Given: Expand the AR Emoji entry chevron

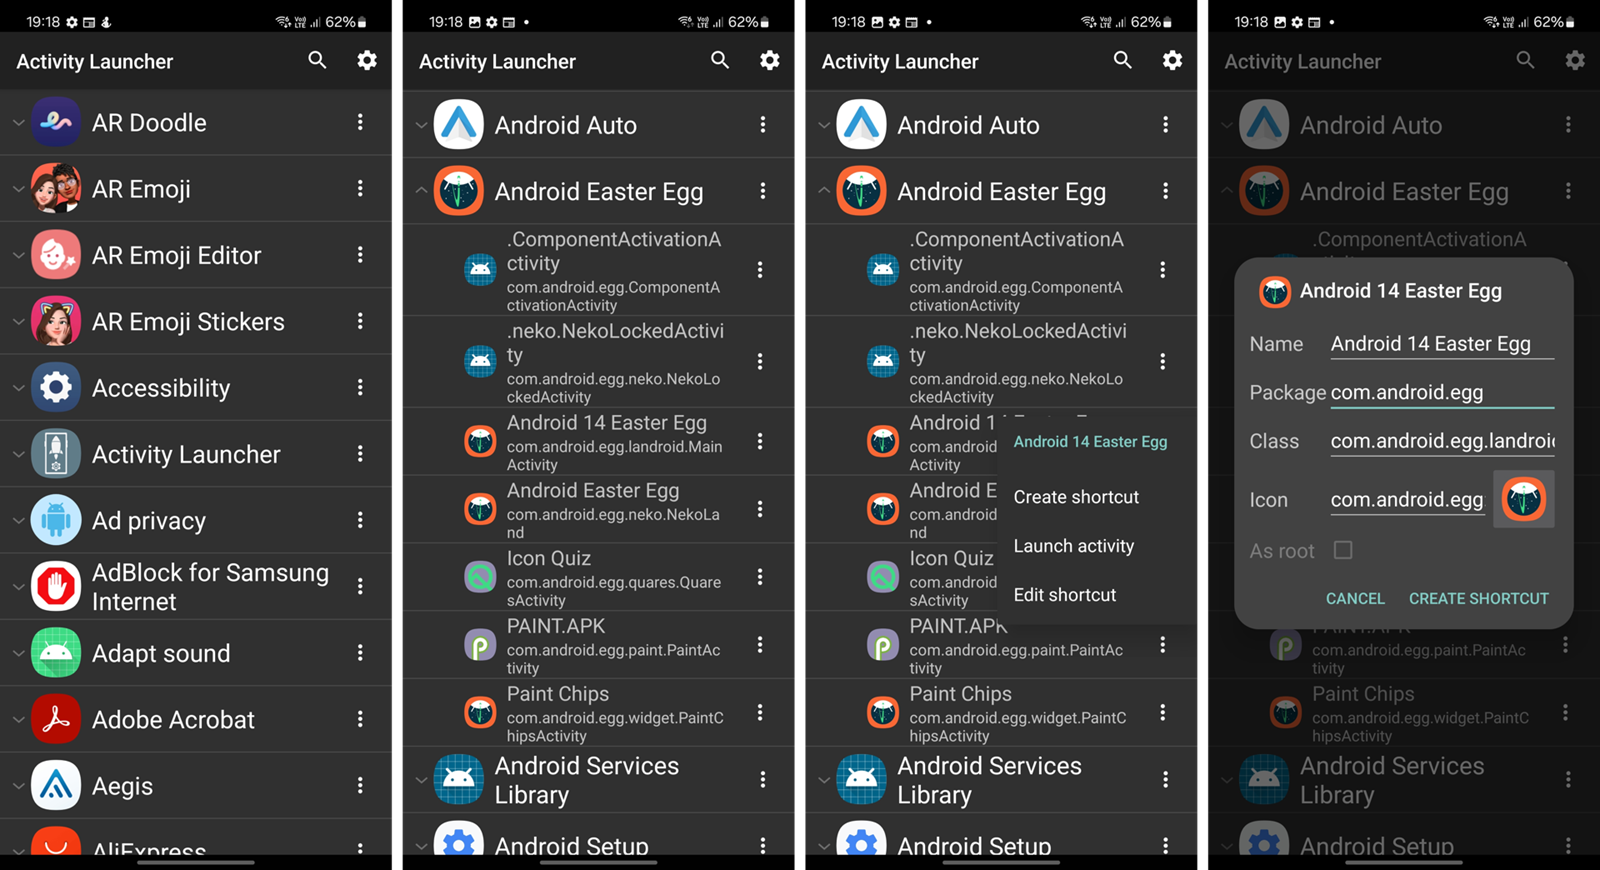Looking at the screenshot, I should pyautogui.click(x=18, y=188).
